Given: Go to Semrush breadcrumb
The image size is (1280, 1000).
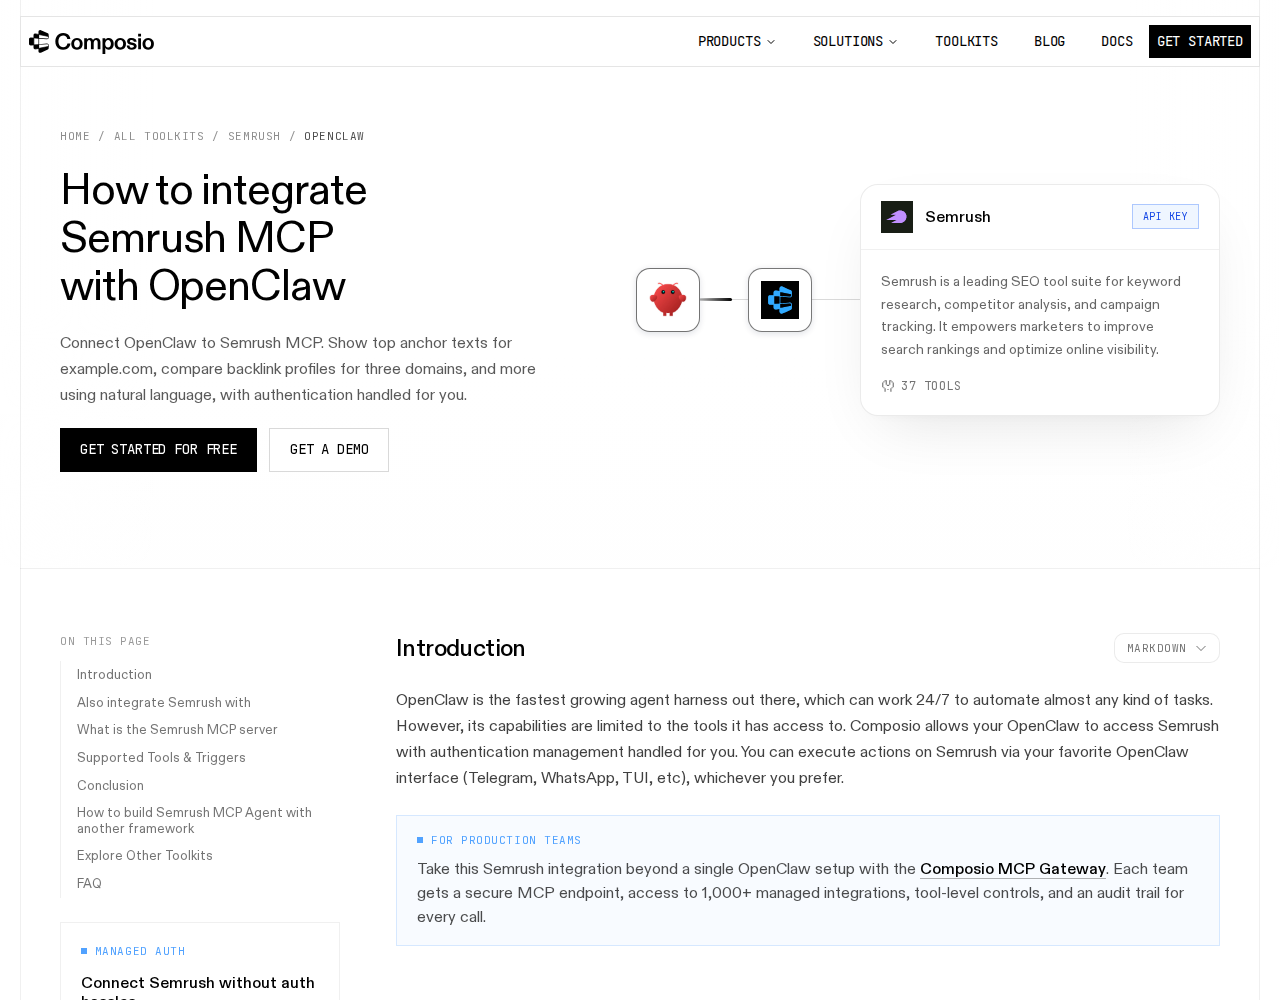Looking at the screenshot, I should point(254,136).
